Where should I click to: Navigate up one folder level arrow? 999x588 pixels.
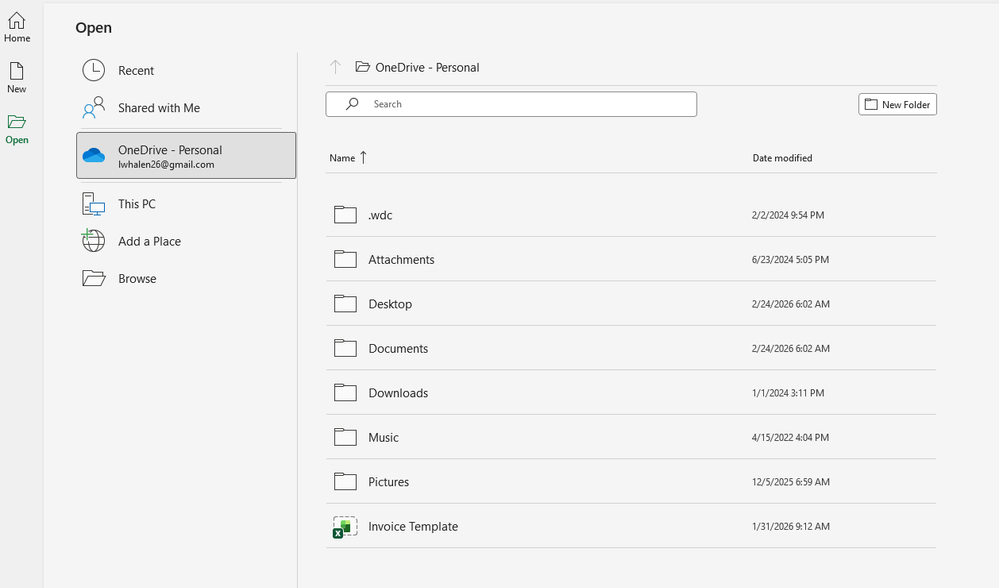click(x=335, y=67)
